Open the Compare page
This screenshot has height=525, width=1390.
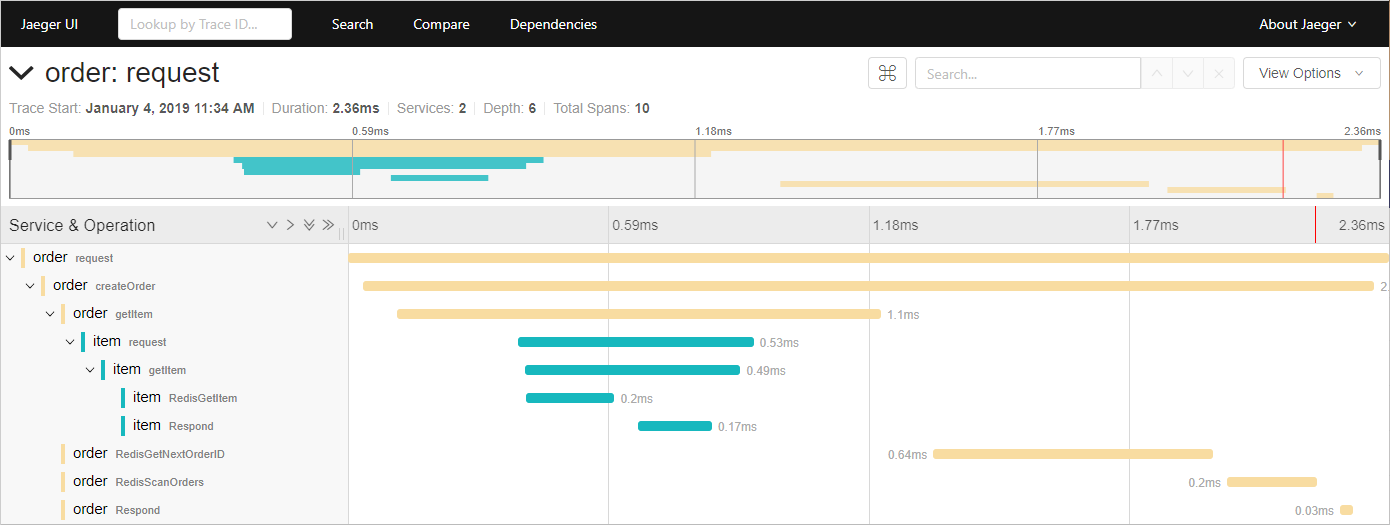pyautogui.click(x=441, y=24)
